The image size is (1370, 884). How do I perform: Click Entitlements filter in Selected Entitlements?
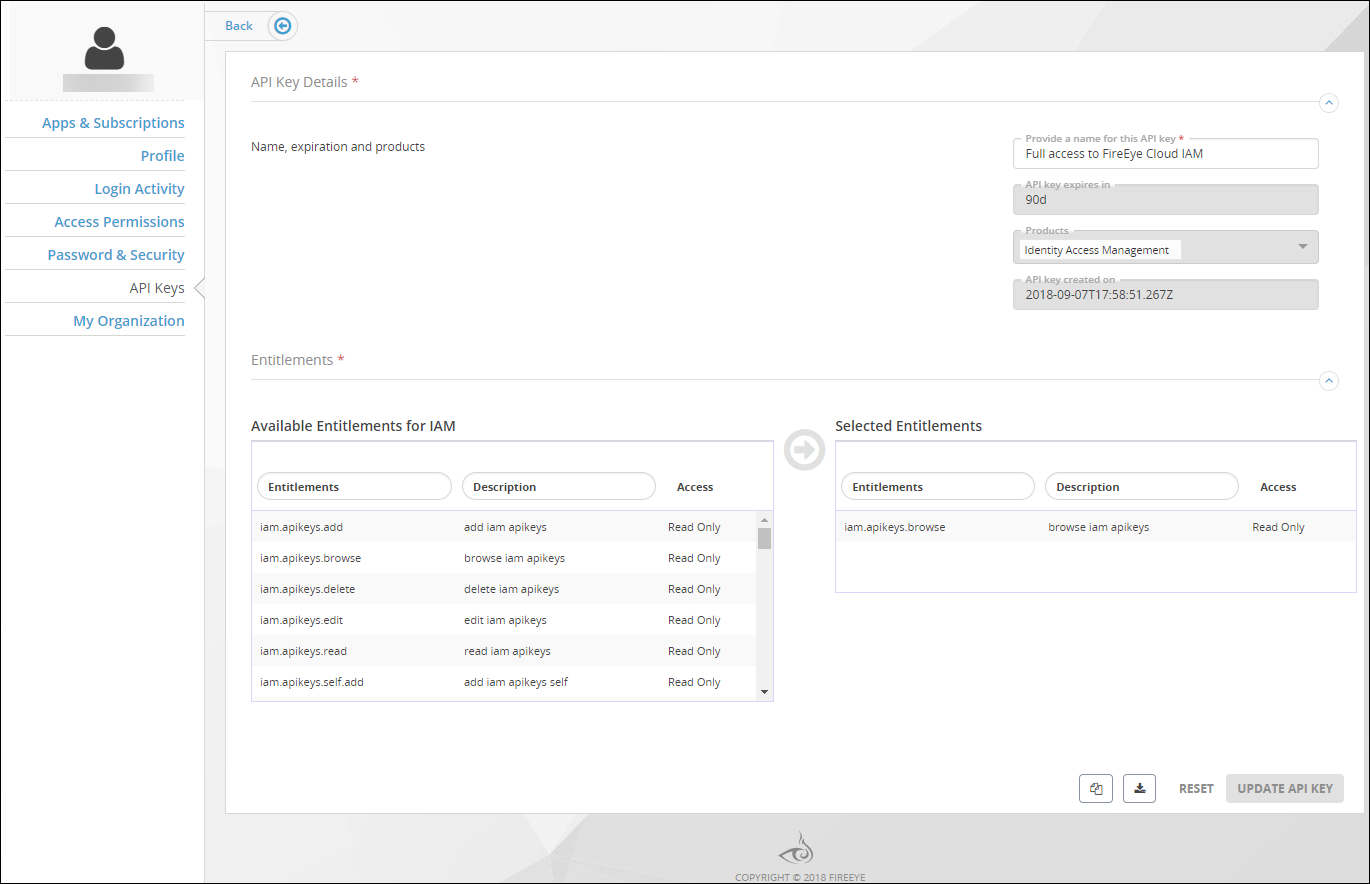(x=938, y=487)
